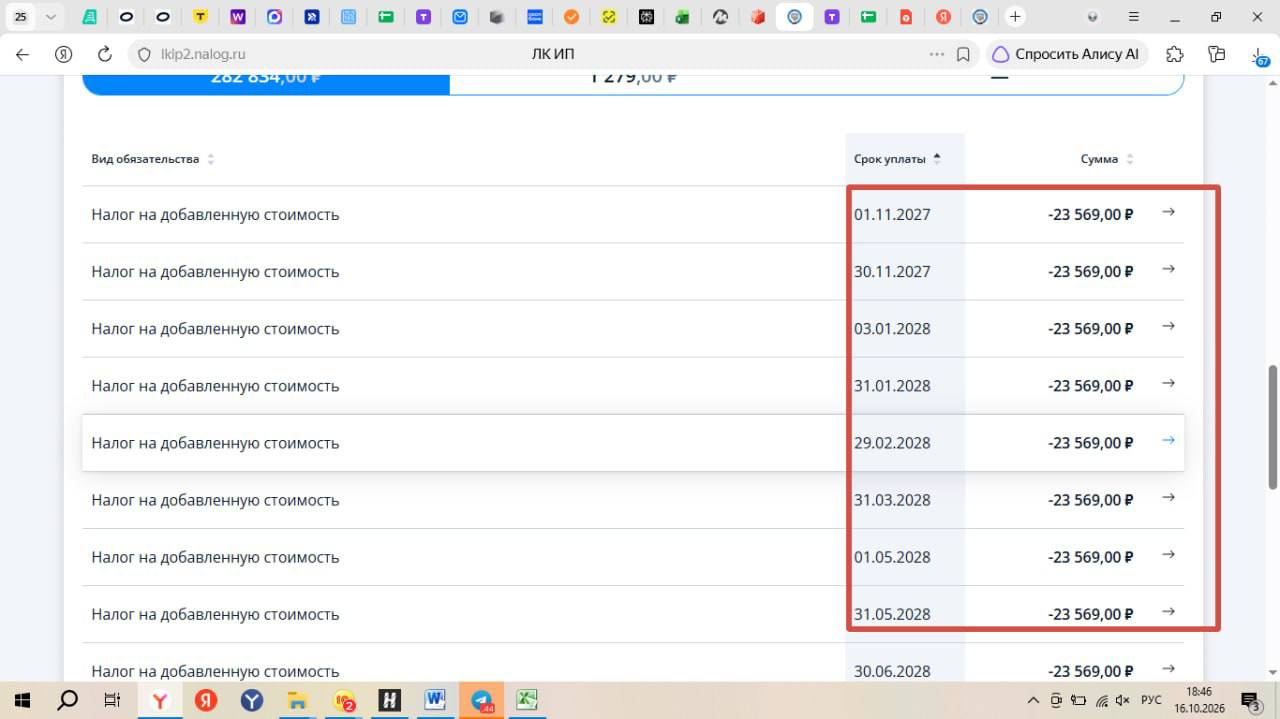1280x719 pixels.
Task: Click the Yandex home icon beside address bar
Action: [x=64, y=54]
